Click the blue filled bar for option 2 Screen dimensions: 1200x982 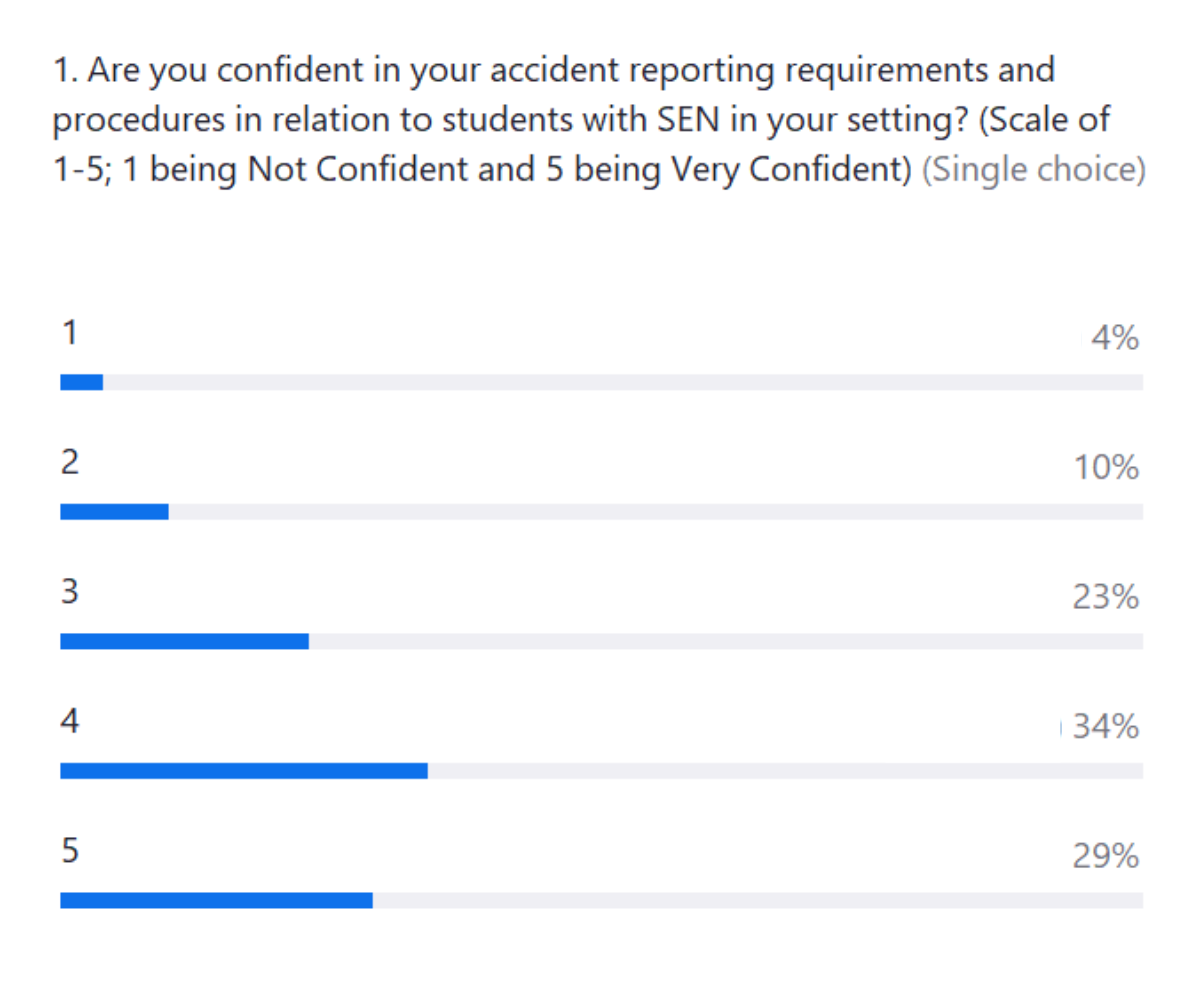coord(114,512)
